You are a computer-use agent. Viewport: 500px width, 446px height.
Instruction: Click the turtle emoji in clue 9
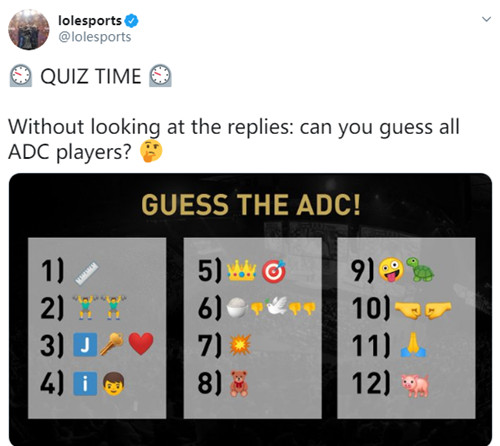point(421,269)
